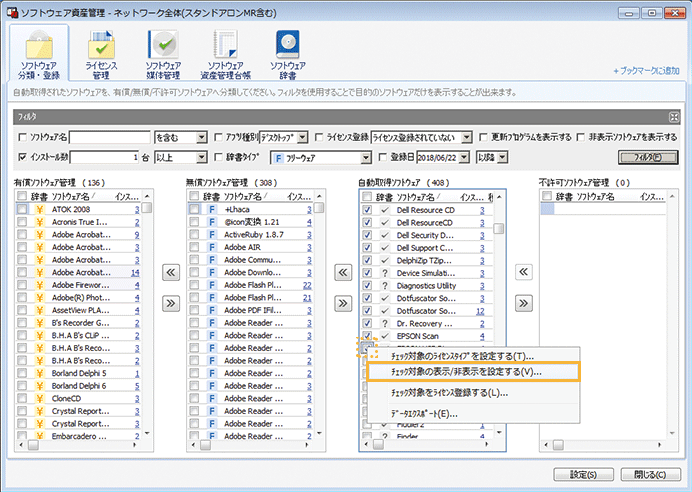Click check icon beside DelphiZip TZip...
This screenshot has height=492, width=692.
385,260
